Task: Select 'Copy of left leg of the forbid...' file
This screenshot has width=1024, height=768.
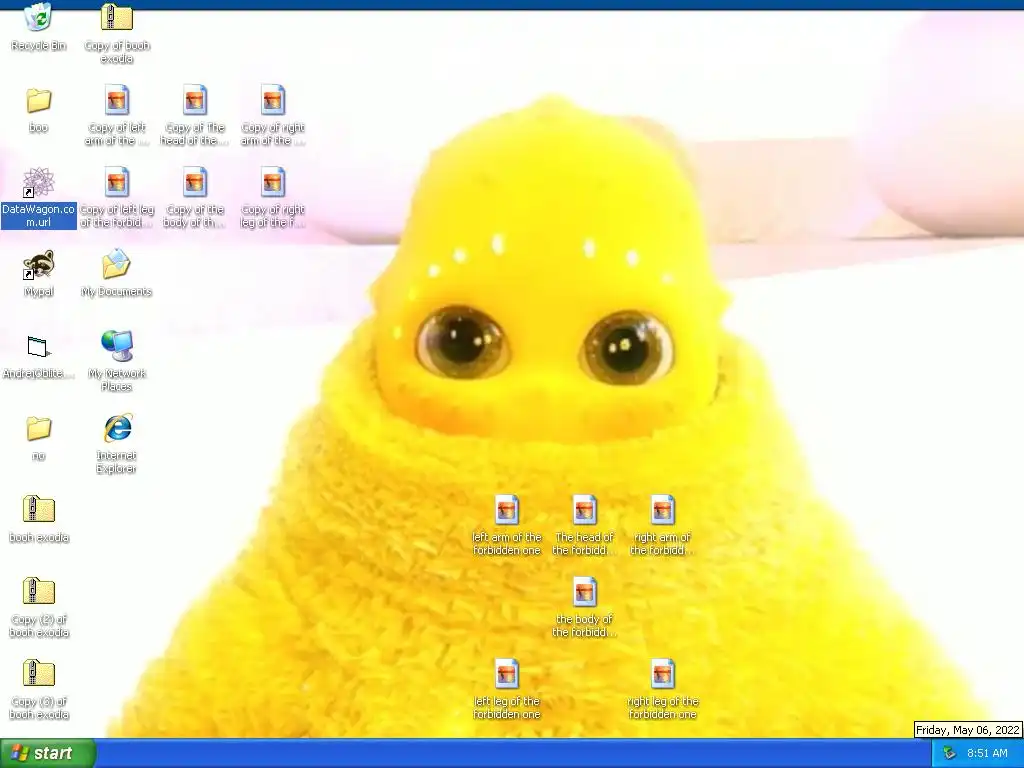Action: 117,182
